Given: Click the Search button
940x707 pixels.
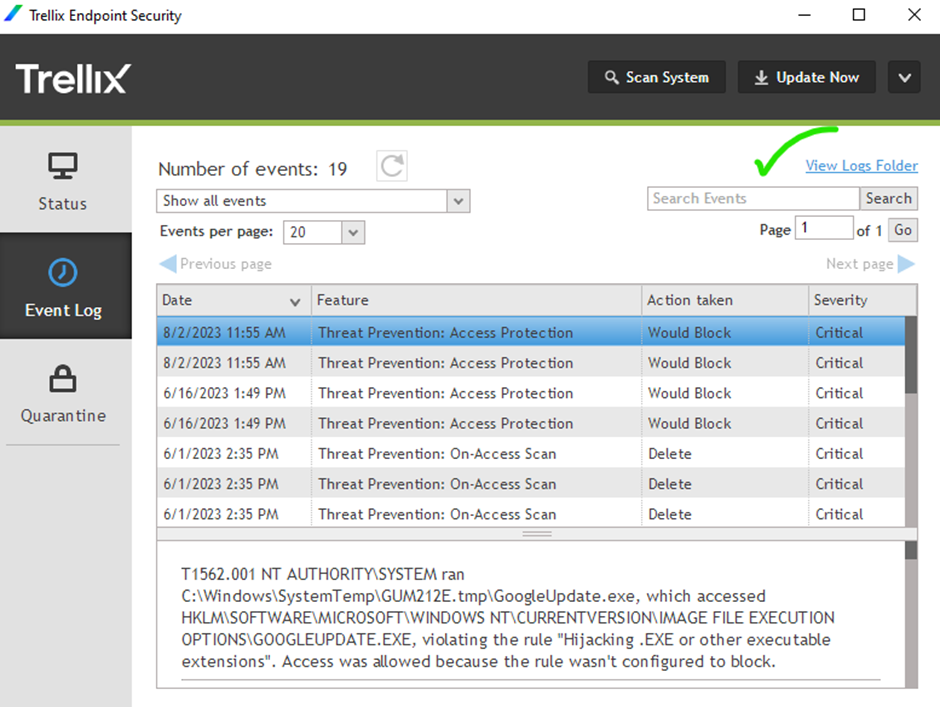Looking at the screenshot, I should pyautogui.click(x=888, y=198).
